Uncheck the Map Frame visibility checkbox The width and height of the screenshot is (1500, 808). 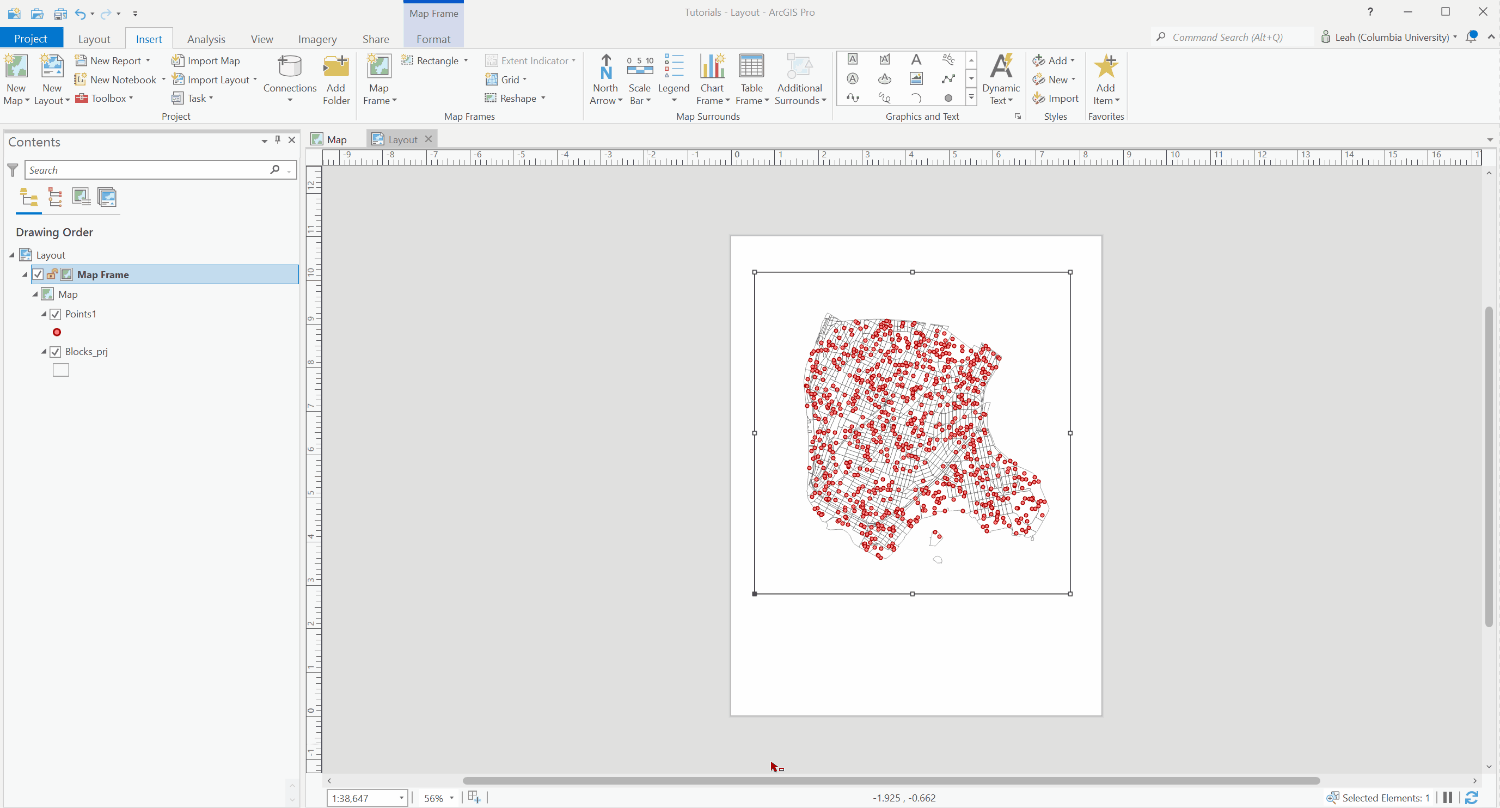pyautogui.click(x=37, y=273)
